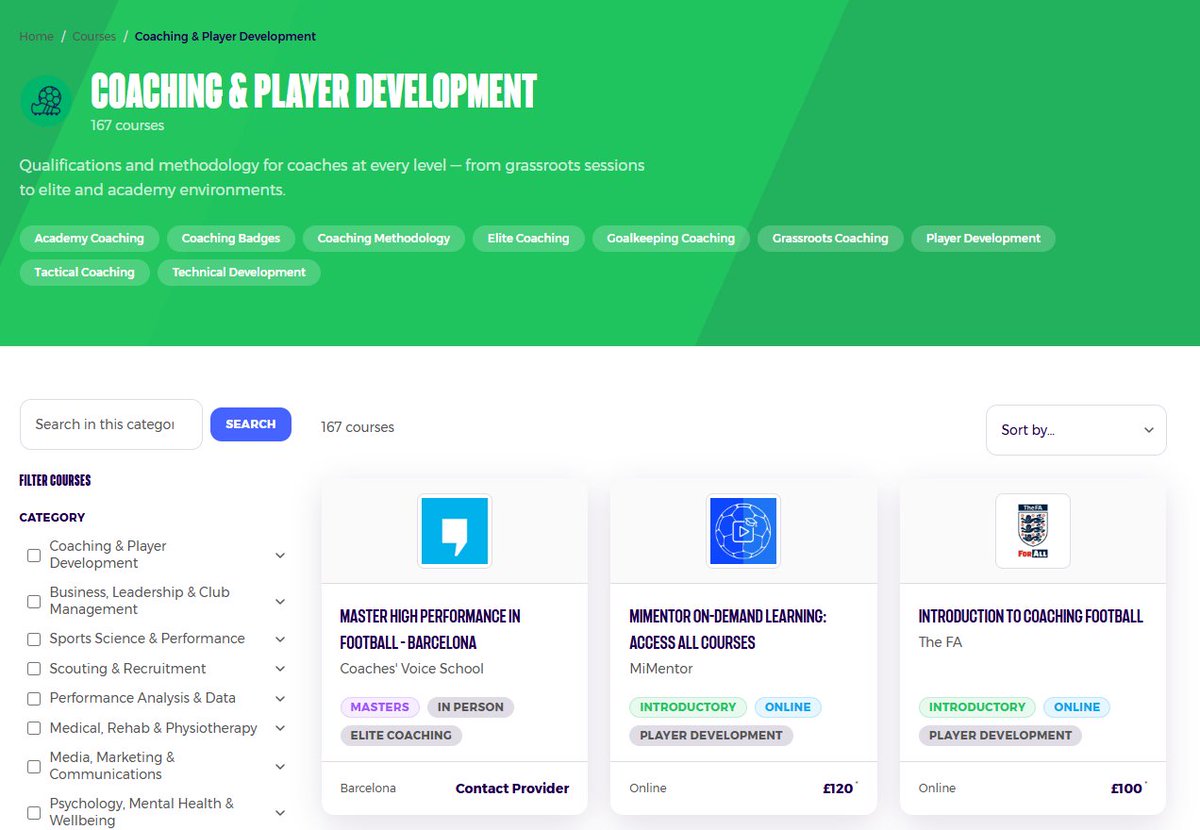Select the Elite Coaching pill in the header
The image size is (1200, 830).
point(528,238)
